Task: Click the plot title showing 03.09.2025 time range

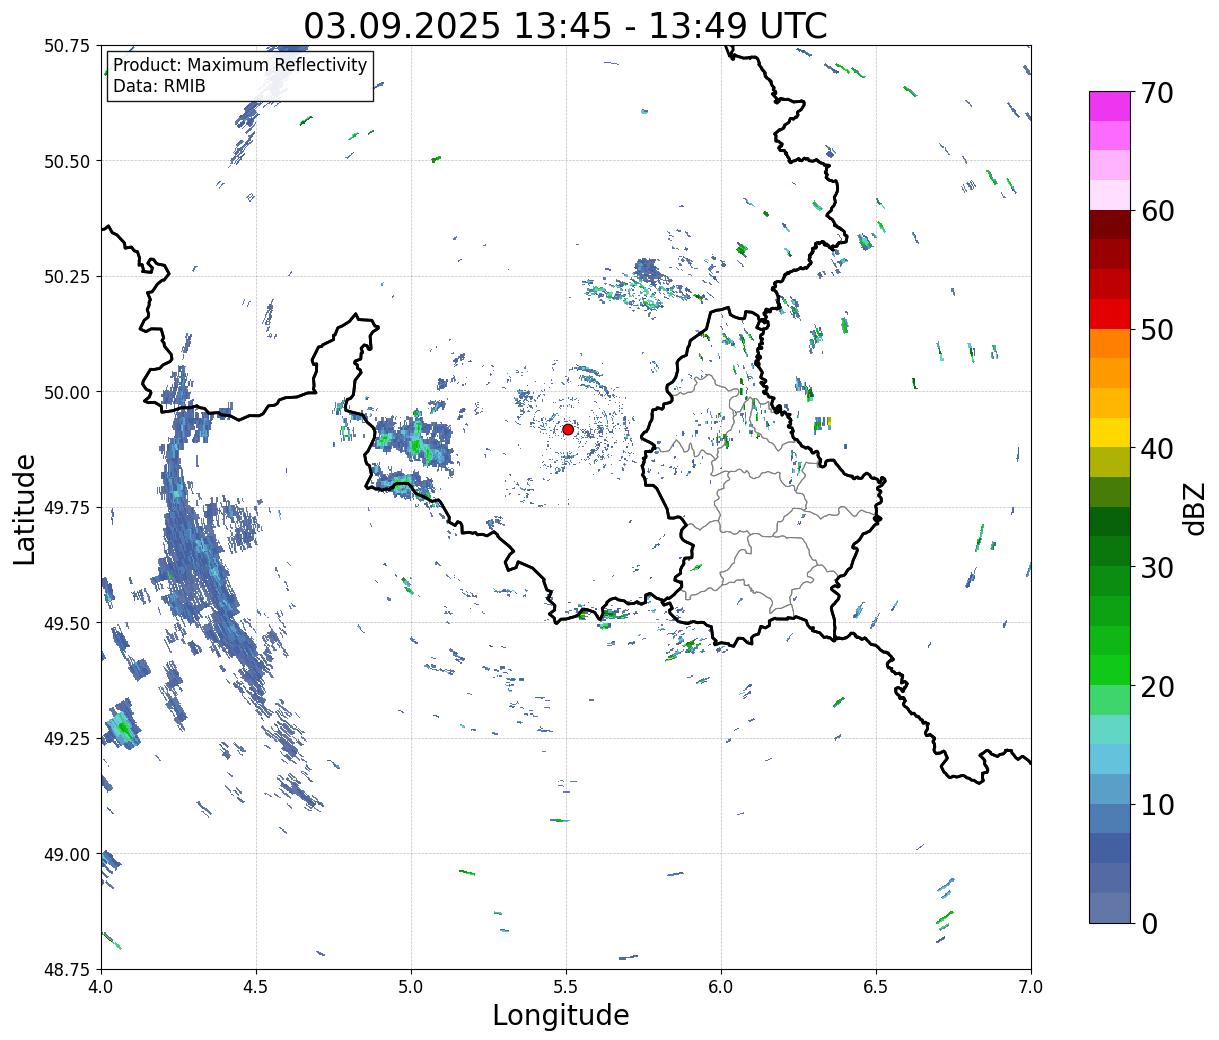Action: pos(566,25)
